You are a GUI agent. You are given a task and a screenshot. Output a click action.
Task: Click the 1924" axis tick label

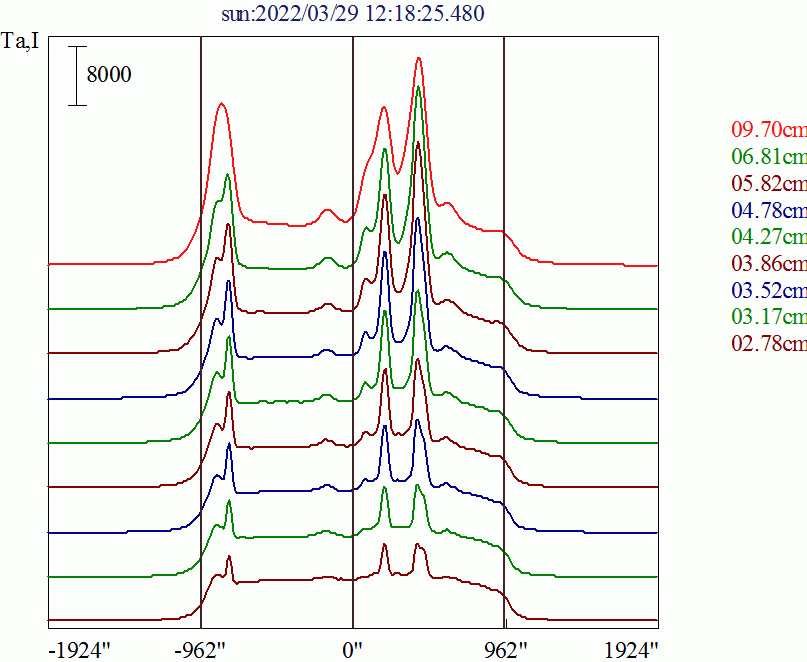[x=631, y=651]
